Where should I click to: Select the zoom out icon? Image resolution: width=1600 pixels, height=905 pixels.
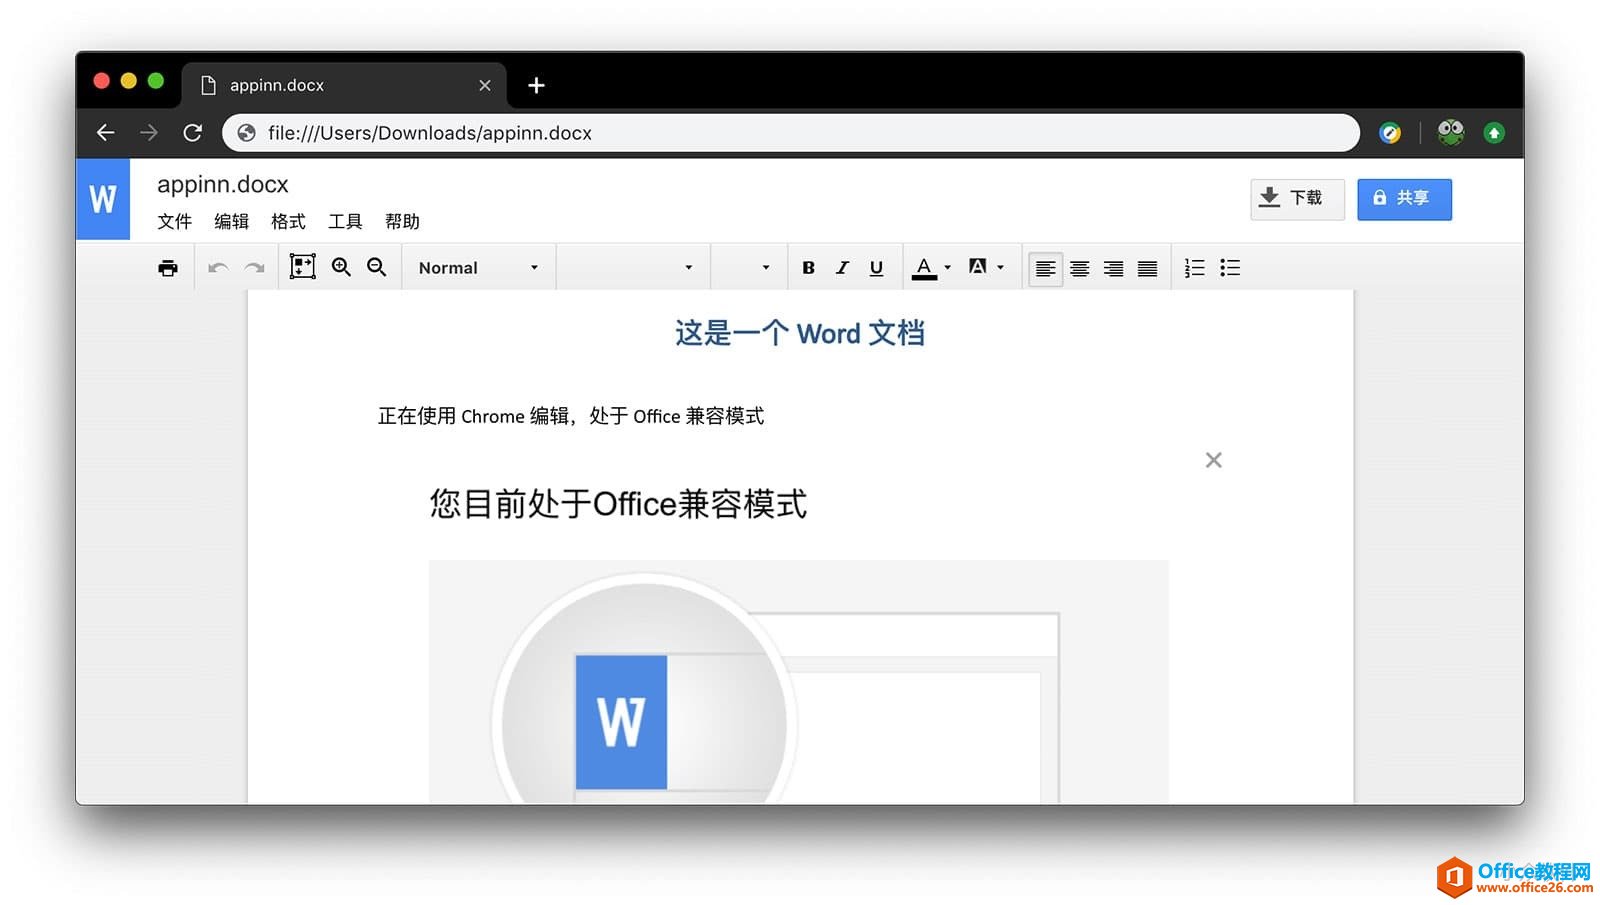click(x=376, y=267)
